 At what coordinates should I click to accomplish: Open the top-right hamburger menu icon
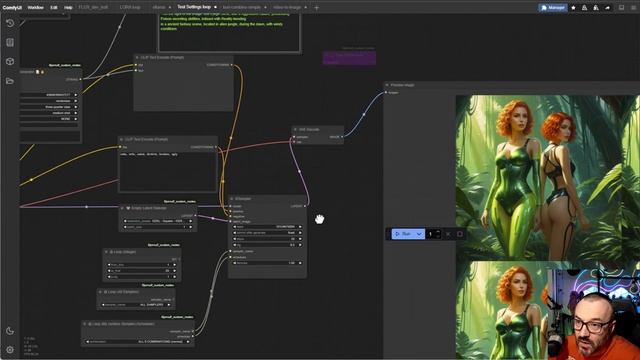coord(633,7)
